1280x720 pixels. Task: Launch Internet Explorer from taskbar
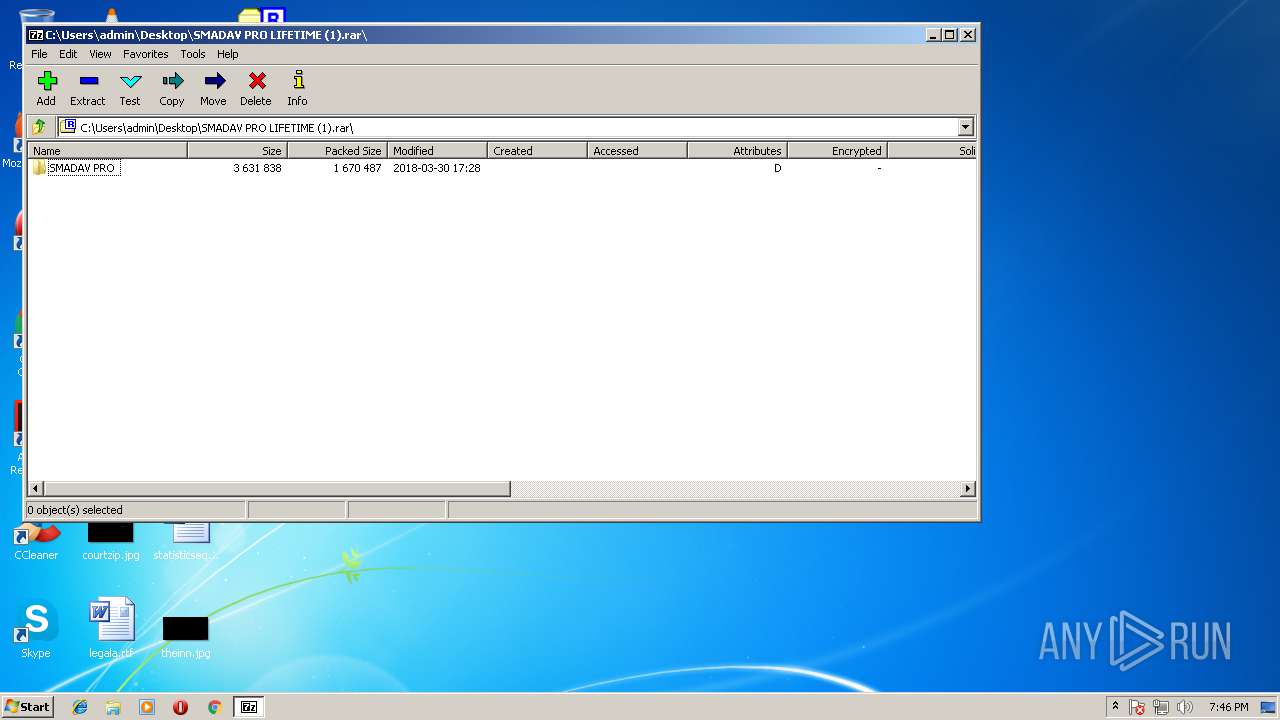(x=80, y=707)
